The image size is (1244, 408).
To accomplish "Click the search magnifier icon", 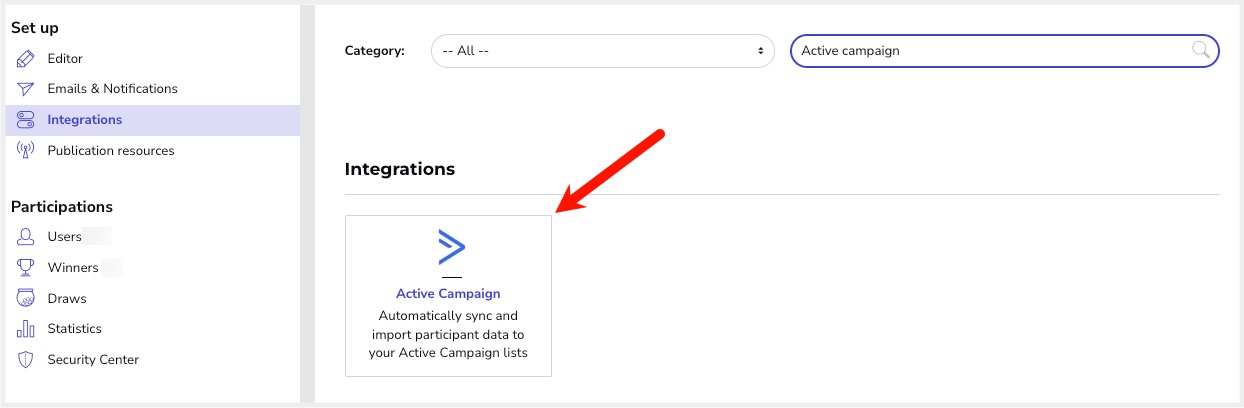I will 1201,50.
